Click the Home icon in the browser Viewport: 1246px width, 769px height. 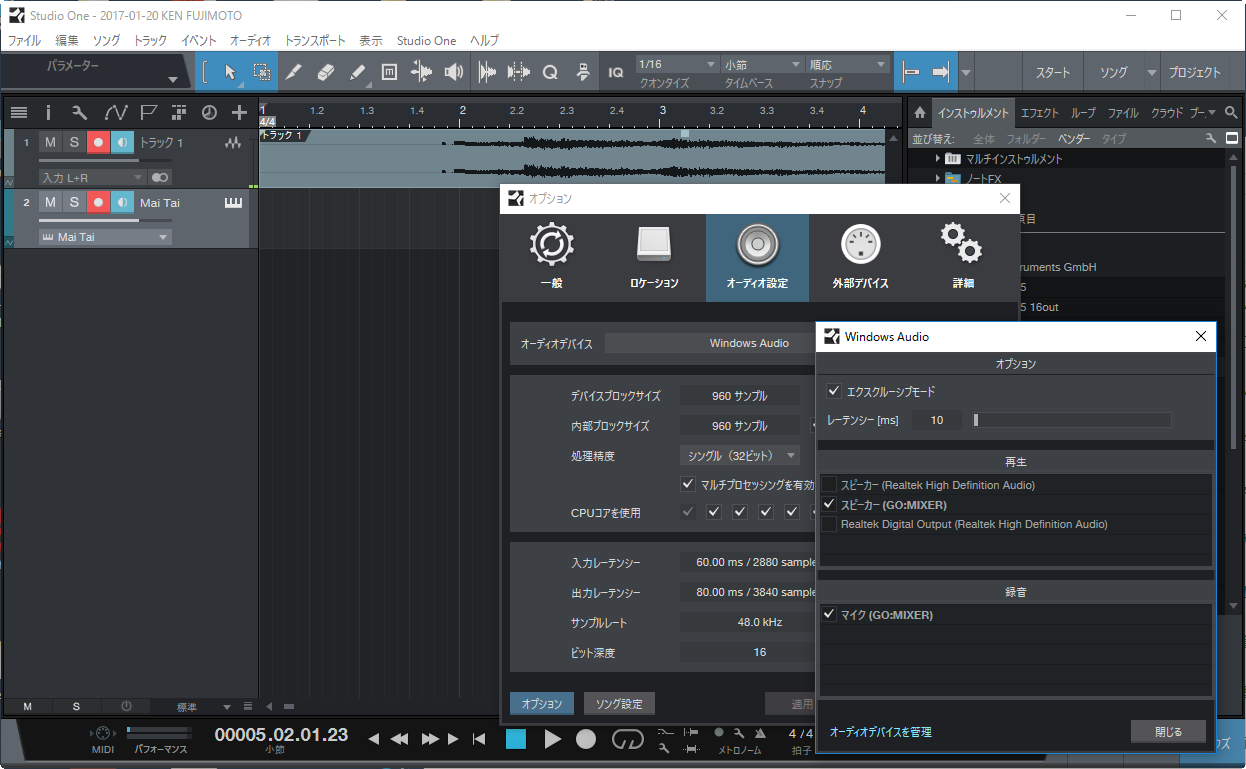[920, 112]
